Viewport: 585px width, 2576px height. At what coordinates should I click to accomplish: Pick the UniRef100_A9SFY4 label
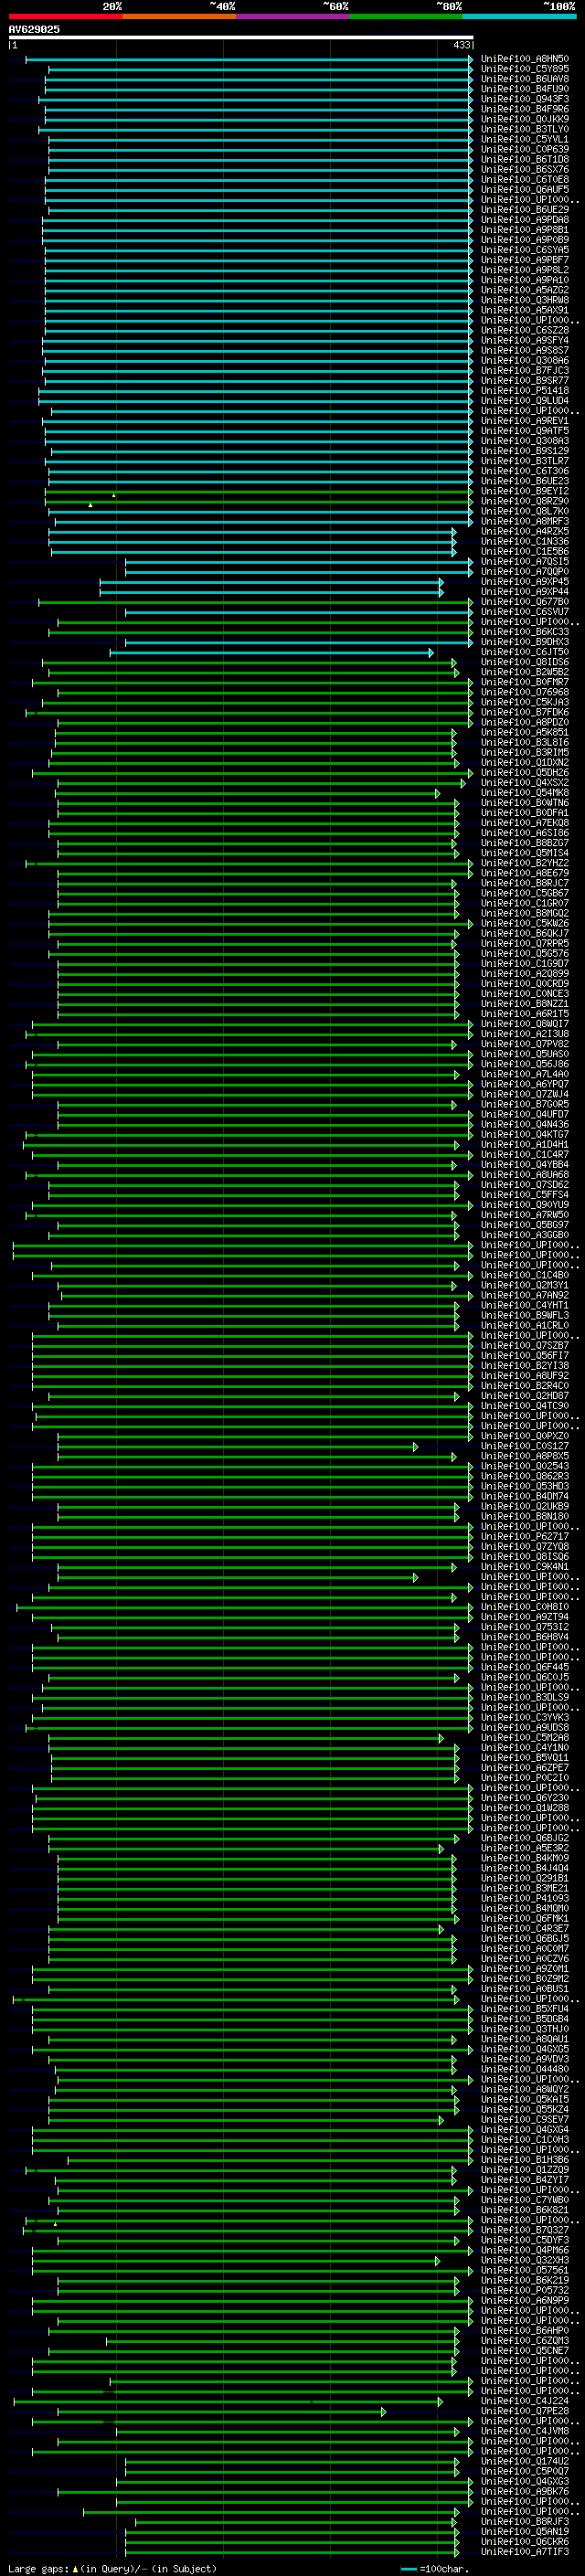524,340
